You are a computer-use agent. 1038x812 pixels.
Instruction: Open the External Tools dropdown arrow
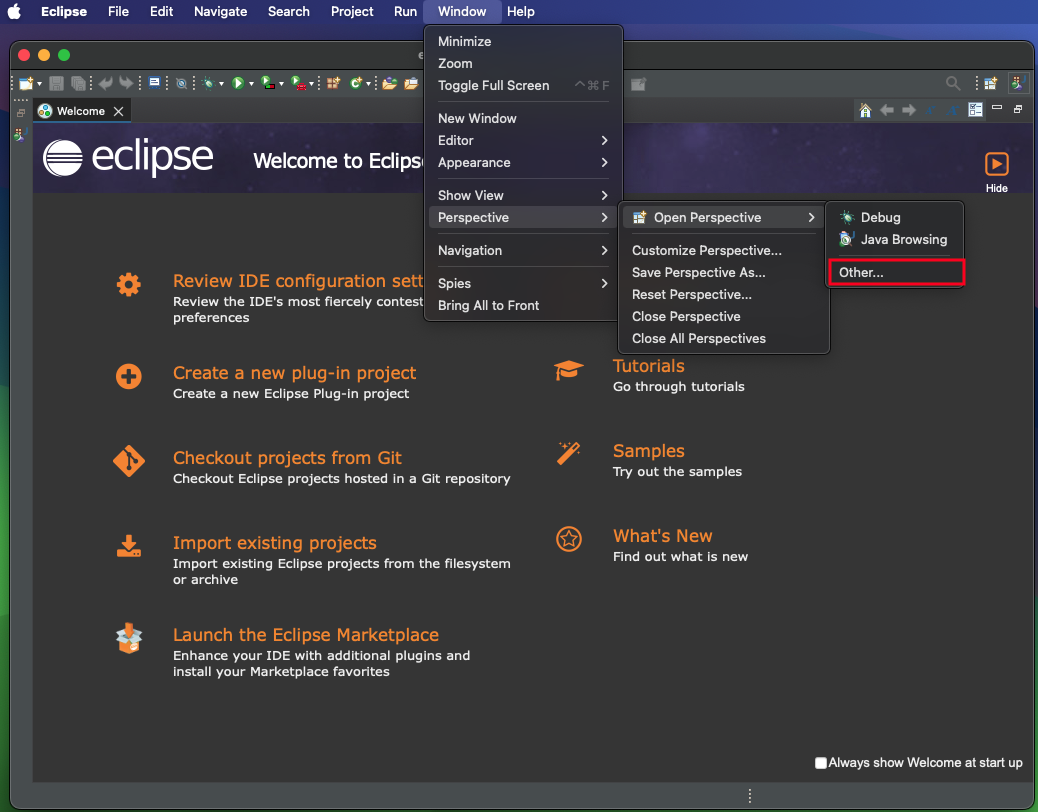pyautogui.click(x=311, y=84)
